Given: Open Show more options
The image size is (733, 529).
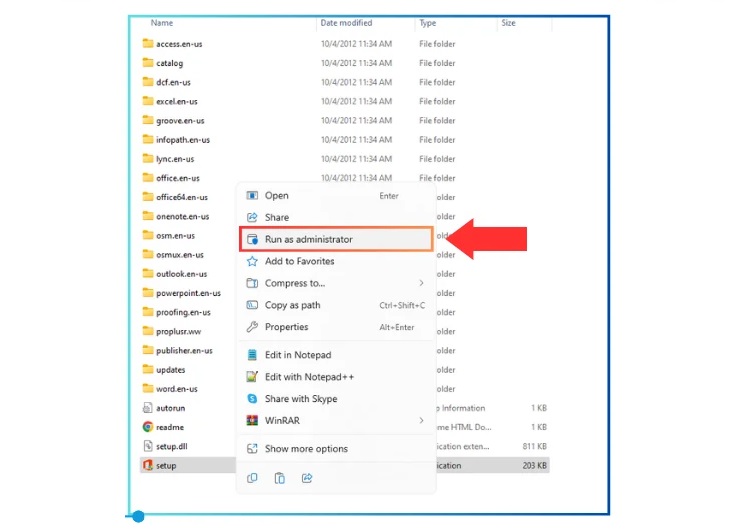Looking at the screenshot, I should tap(305, 449).
